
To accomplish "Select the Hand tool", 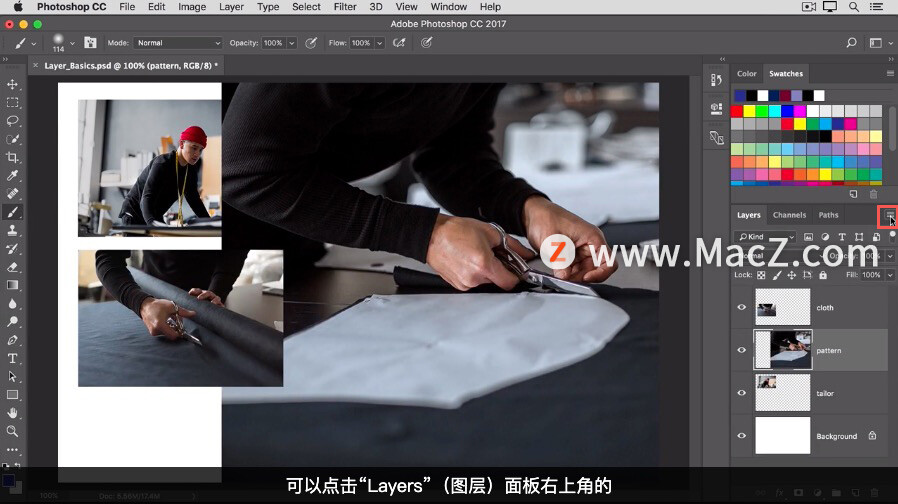I will click(12, 413).
